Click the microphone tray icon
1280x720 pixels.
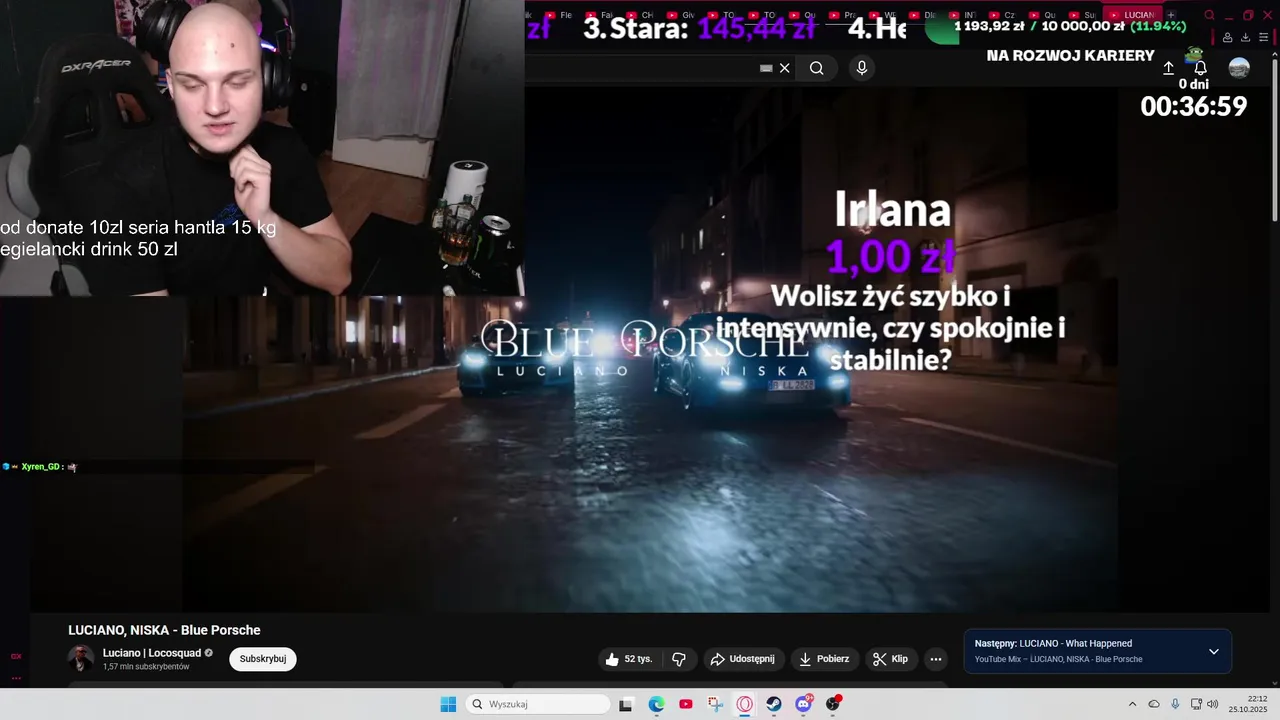1175,704
